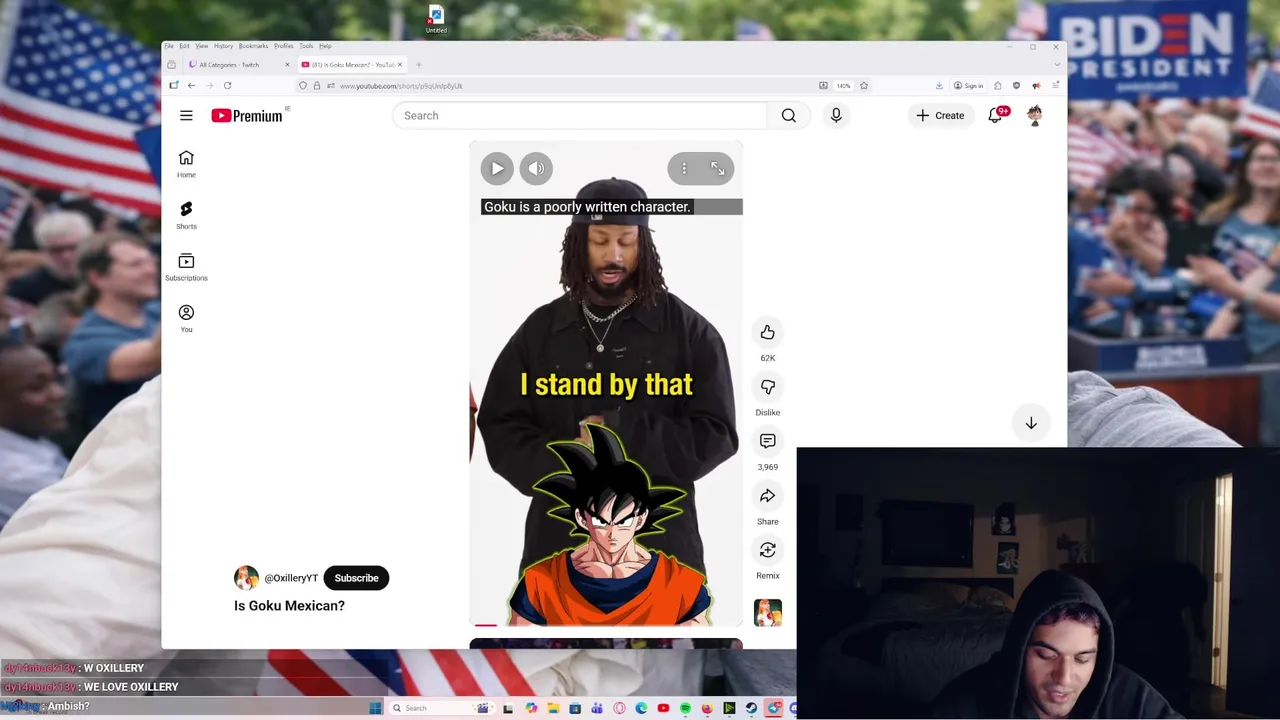Open the Windows Start menu
The height and width of the screenshot is (720, 1280).
tap(375, 708)
